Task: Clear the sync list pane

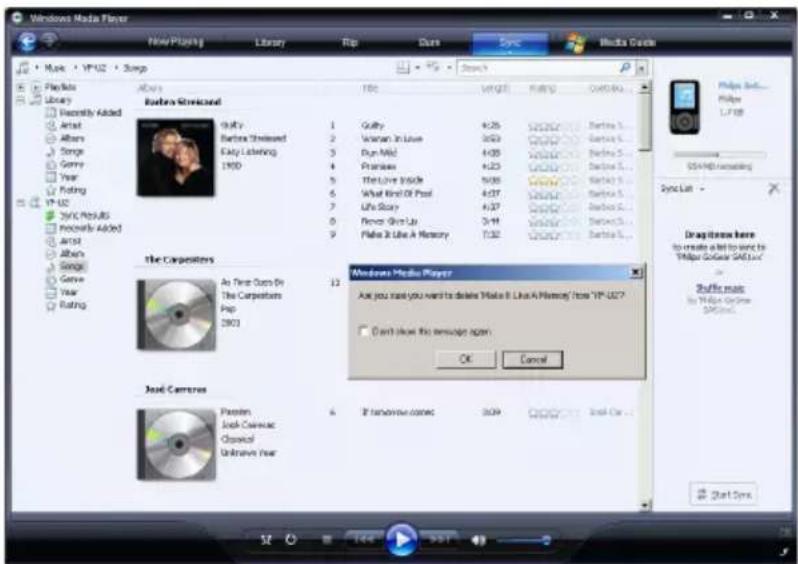Action: click(774, 189)
